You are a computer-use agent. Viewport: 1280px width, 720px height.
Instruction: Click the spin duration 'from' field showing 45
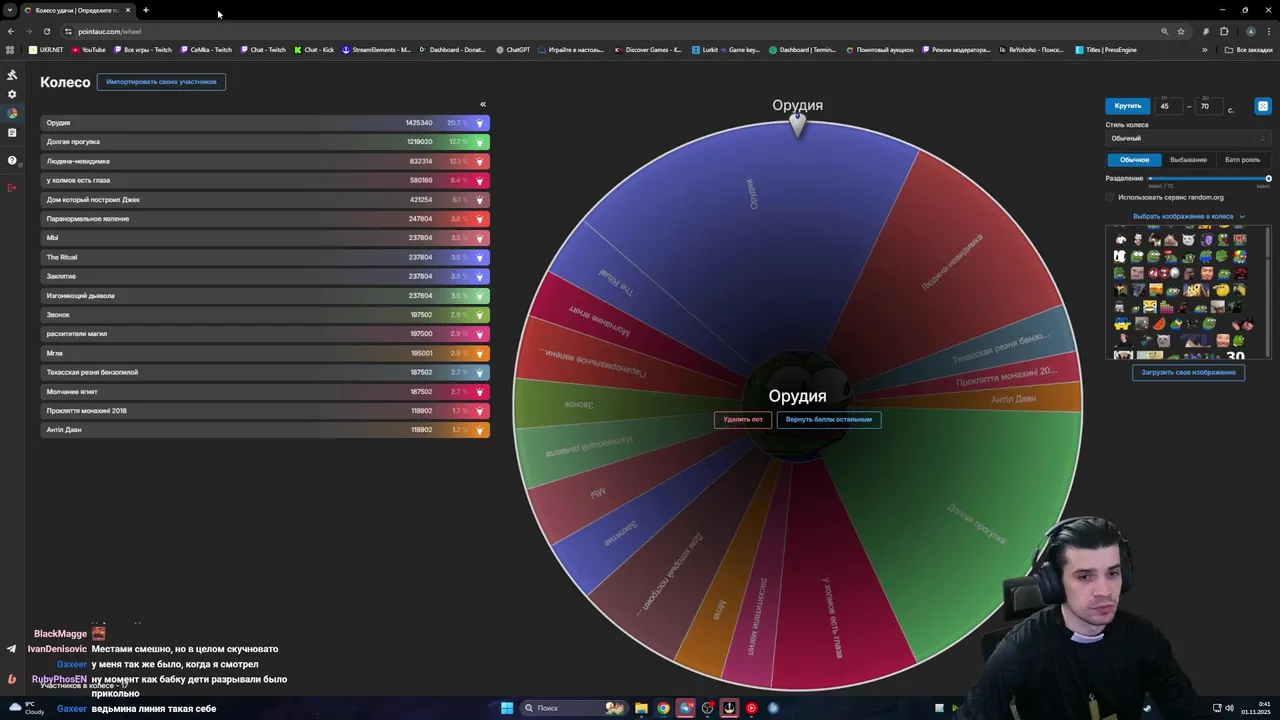(1169, 106)
